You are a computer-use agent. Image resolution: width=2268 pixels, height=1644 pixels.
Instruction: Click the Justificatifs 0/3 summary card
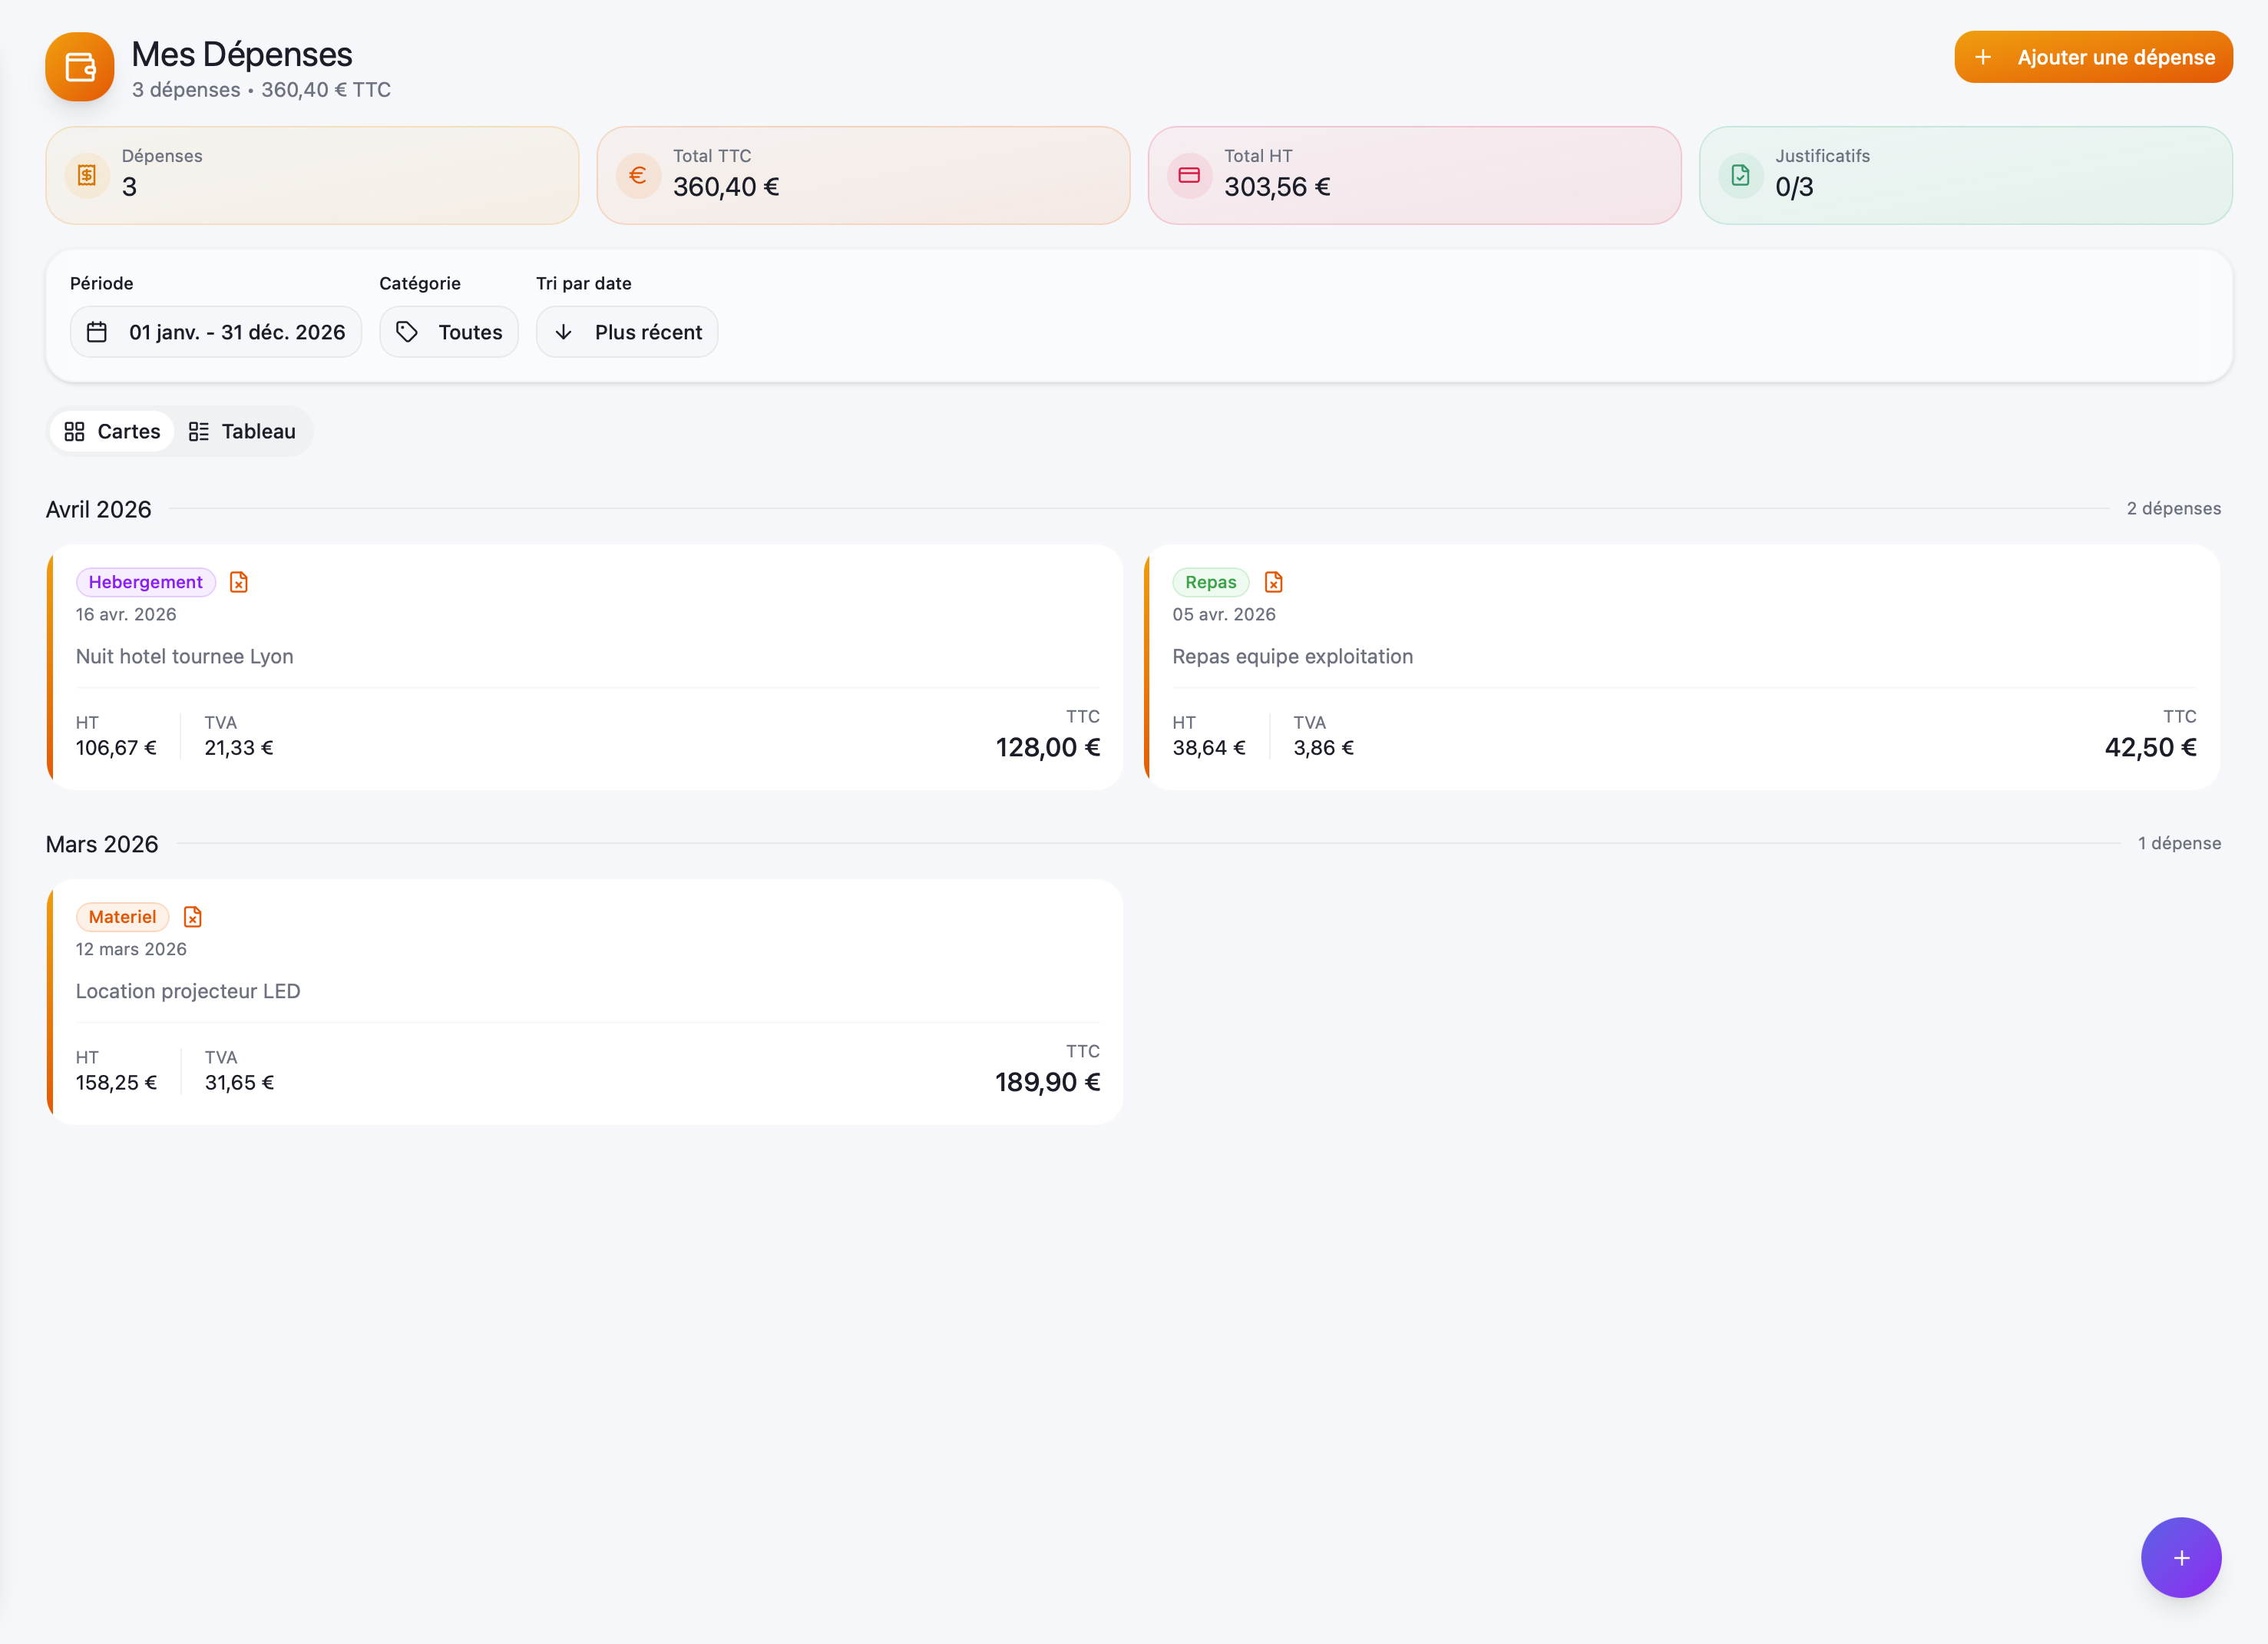(x=1966, y=175)
